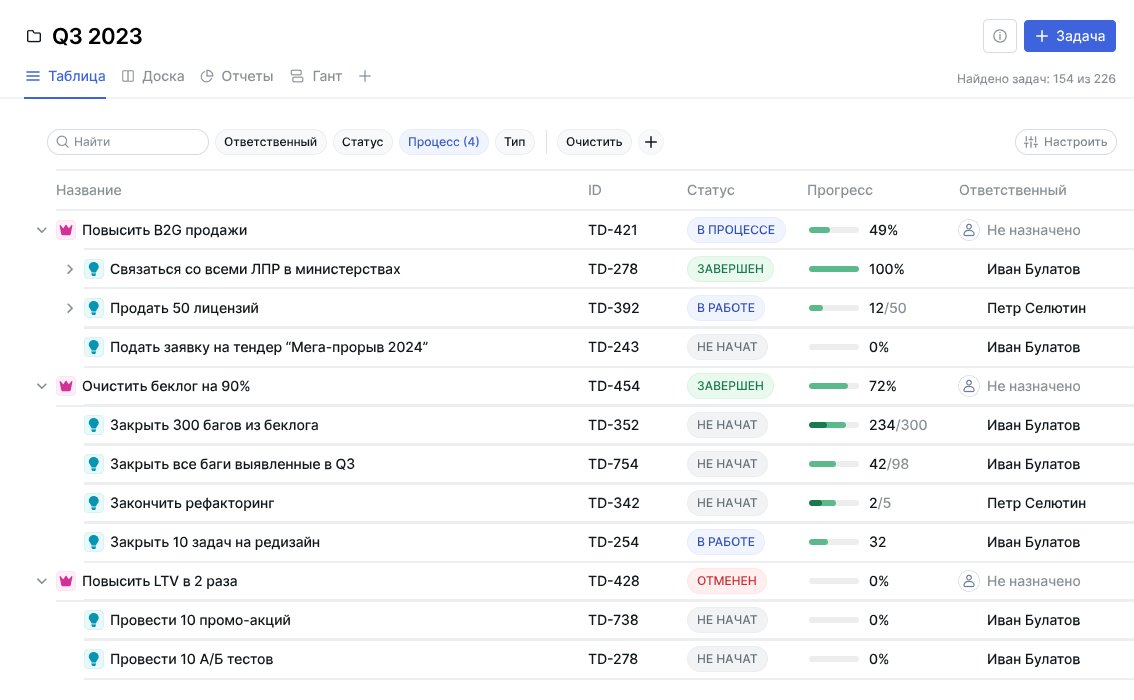Viewport: 1134px width, 700px height.
Task: Open the Ответственный filter dropdown
Action: pyautogui.click(x=270, y=142)
